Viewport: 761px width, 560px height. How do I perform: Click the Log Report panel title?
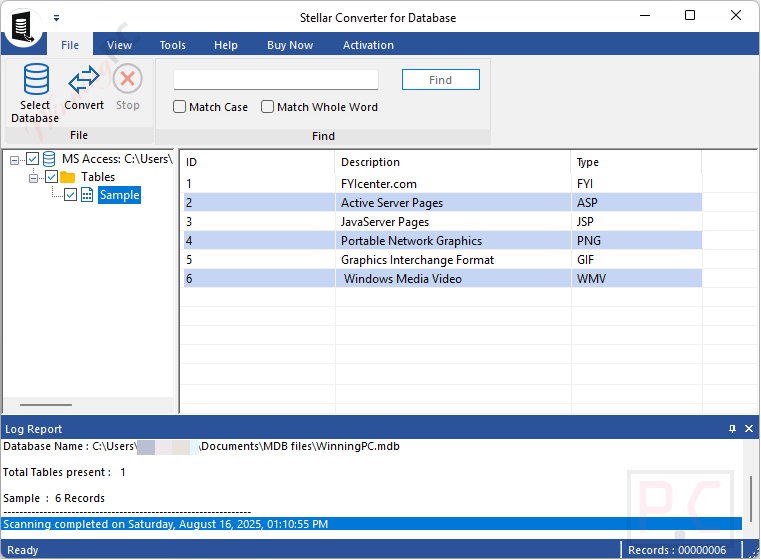[33, 429]
